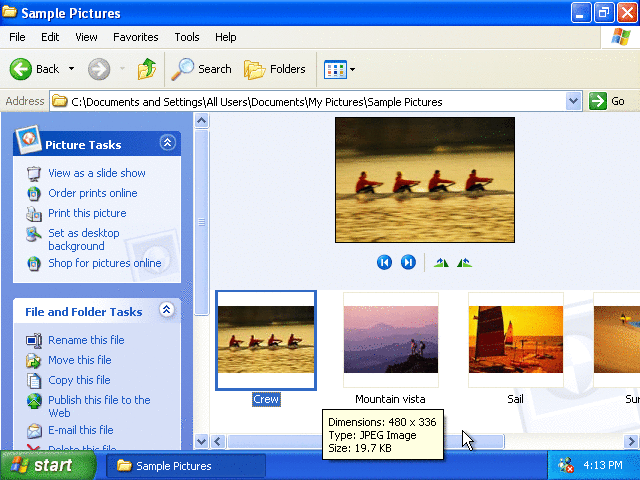Click the filmstrip scroll left arrow
640x480 pixels.
[x=218, y=441]
